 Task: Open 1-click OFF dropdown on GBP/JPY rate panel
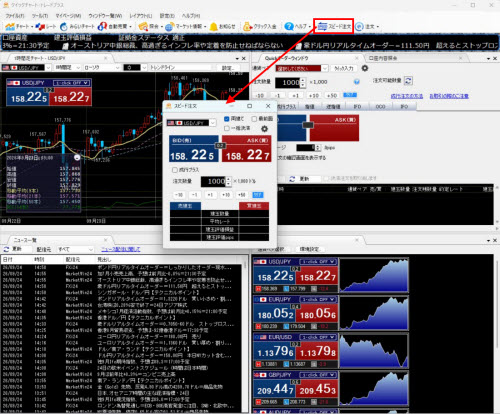click(x=318, y=375)
